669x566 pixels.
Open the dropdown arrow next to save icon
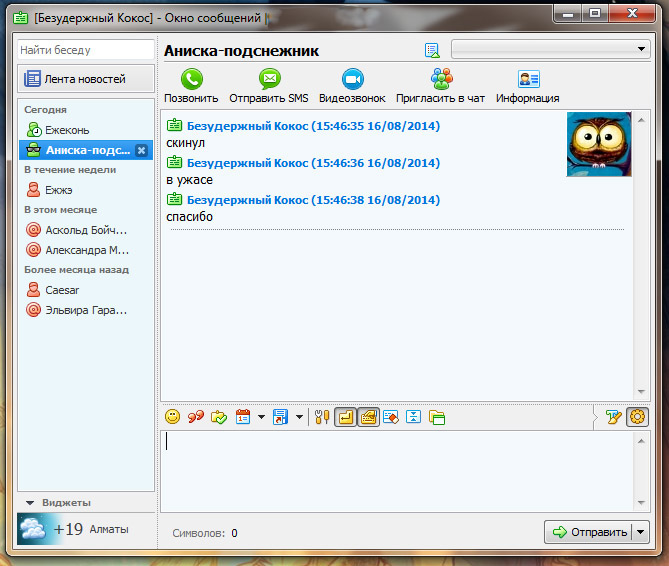pyautogui.click(x=299, y=417)
